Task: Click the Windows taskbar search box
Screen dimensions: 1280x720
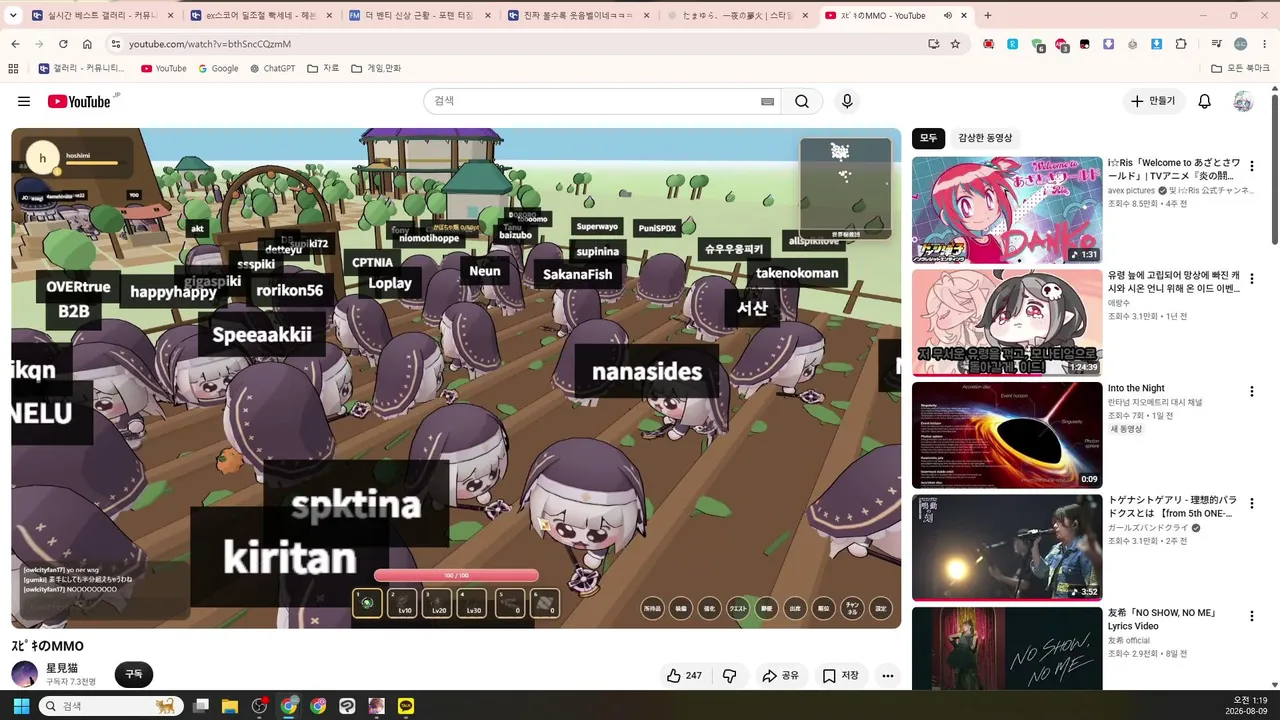Action: [111, 706]
